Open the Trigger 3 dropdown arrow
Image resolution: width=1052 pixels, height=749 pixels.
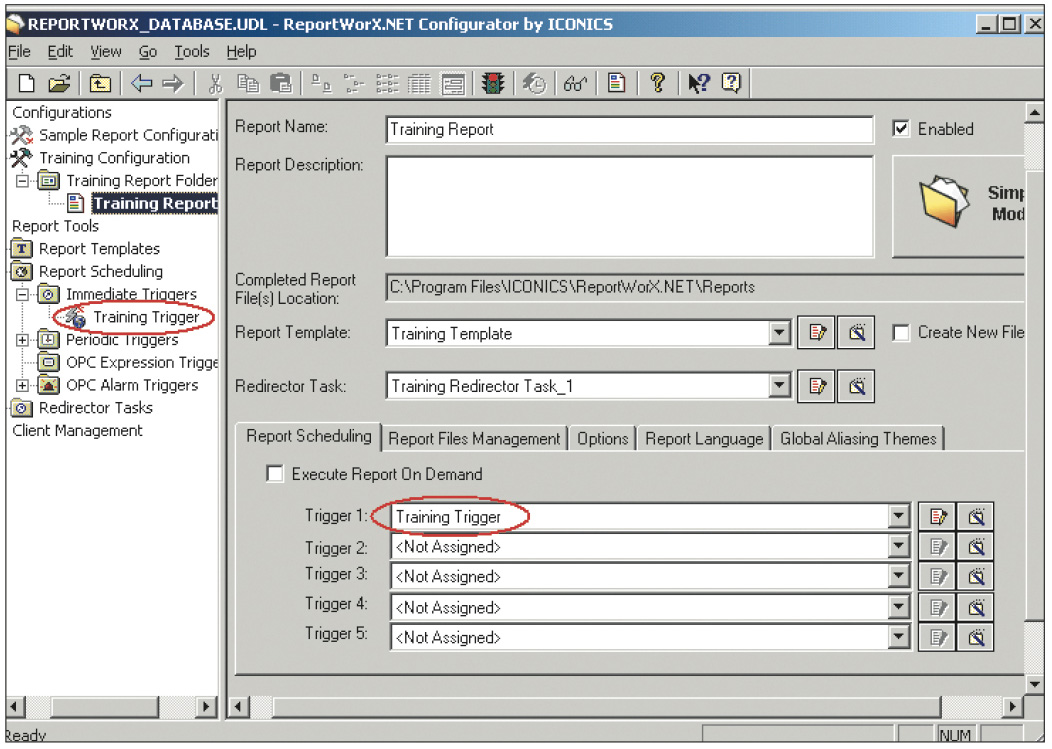(898, 576)
